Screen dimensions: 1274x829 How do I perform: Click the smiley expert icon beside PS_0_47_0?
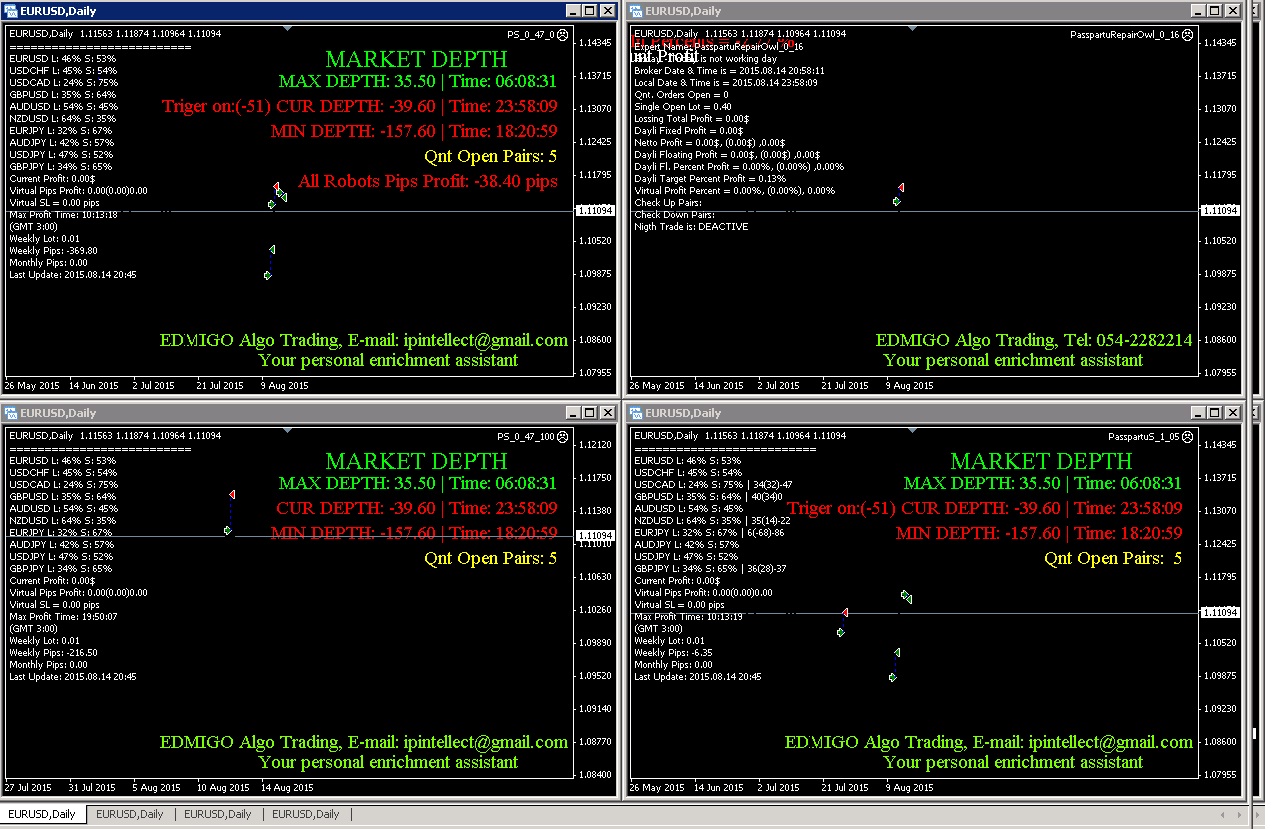[562, 34]
